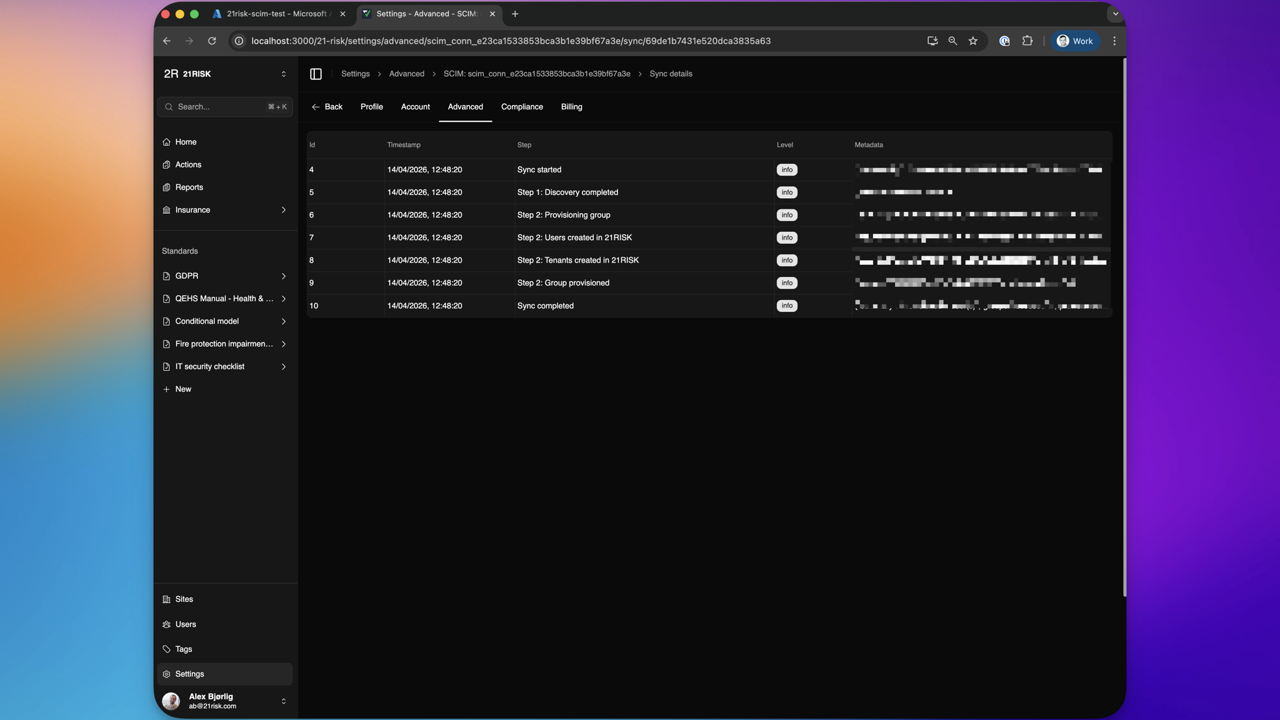This screenshot has height=720, width=1280.
Task: Click the info badge for Step 2: Provisioning group
Action: click(787, 214)
